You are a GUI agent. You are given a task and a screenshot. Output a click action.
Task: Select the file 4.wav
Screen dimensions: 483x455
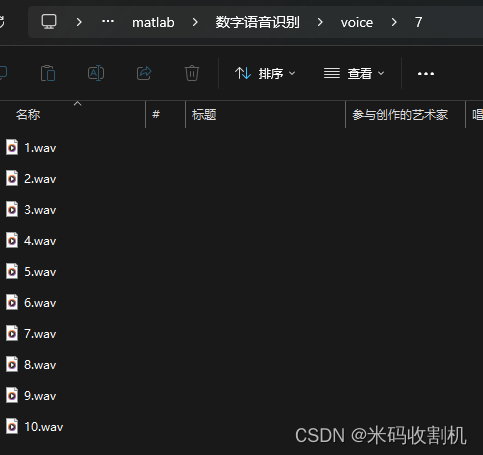31,241
